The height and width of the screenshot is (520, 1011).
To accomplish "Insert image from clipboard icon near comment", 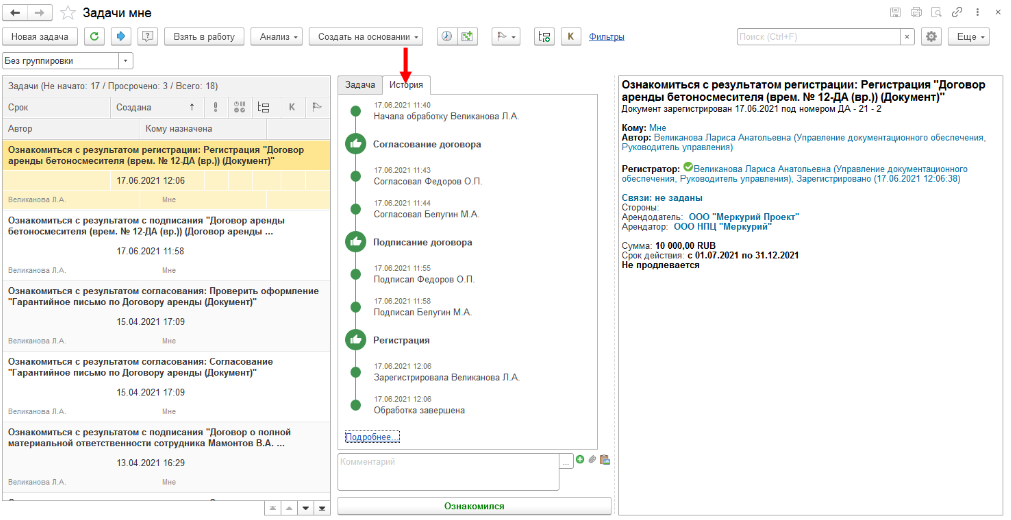I will (604, 459).
